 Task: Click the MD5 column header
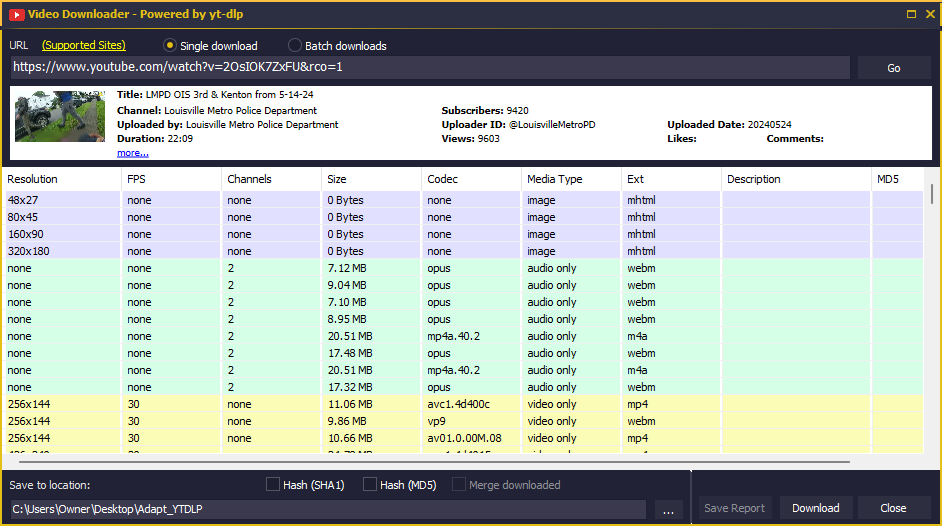click(898, 179)
